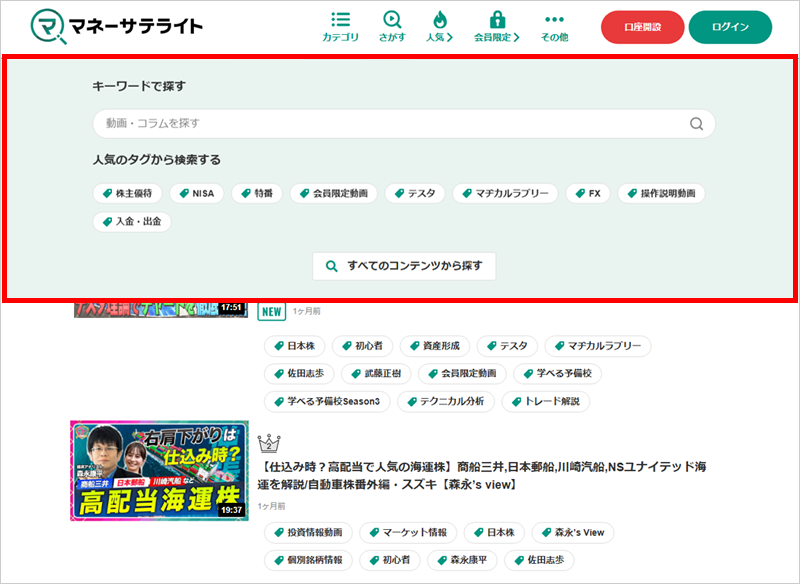The width and height of the screenshot is (800, 584).
Task: Click the magnifier icon inside the keyword search bar
Action: click(695, 123)
